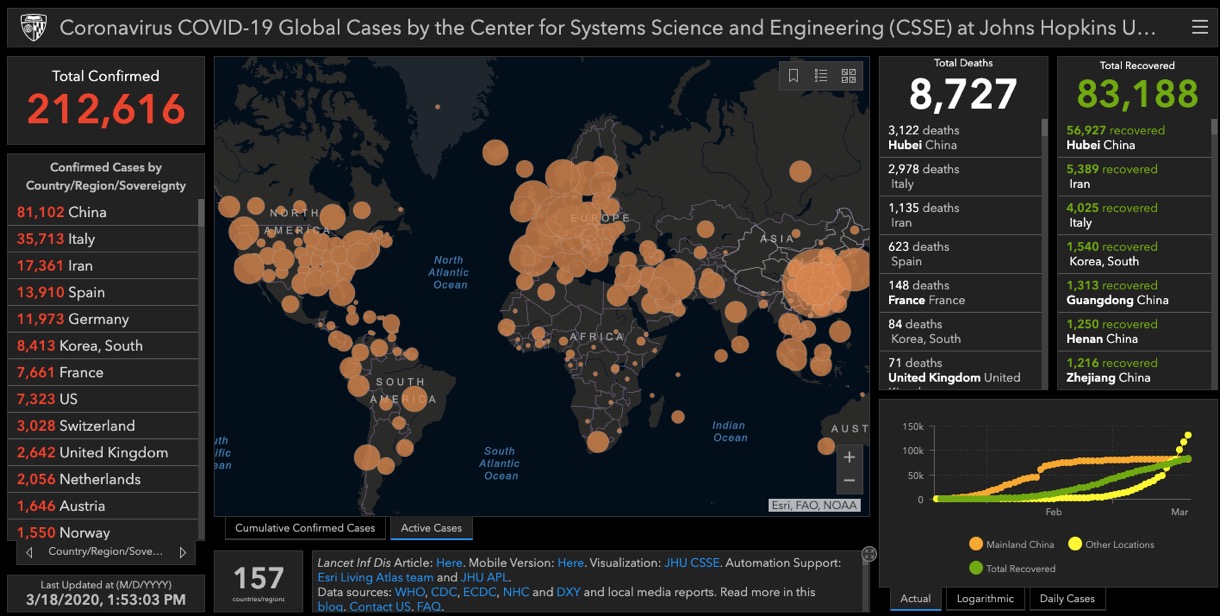Go to previous country list page arrow
The height and width of the screenshot is (616, 1220).
[29, 552]
